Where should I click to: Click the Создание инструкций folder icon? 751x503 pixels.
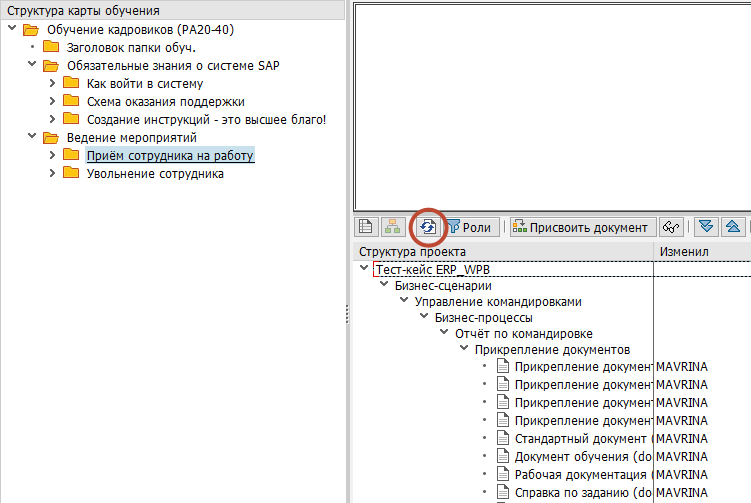click(x=71, y=119)
